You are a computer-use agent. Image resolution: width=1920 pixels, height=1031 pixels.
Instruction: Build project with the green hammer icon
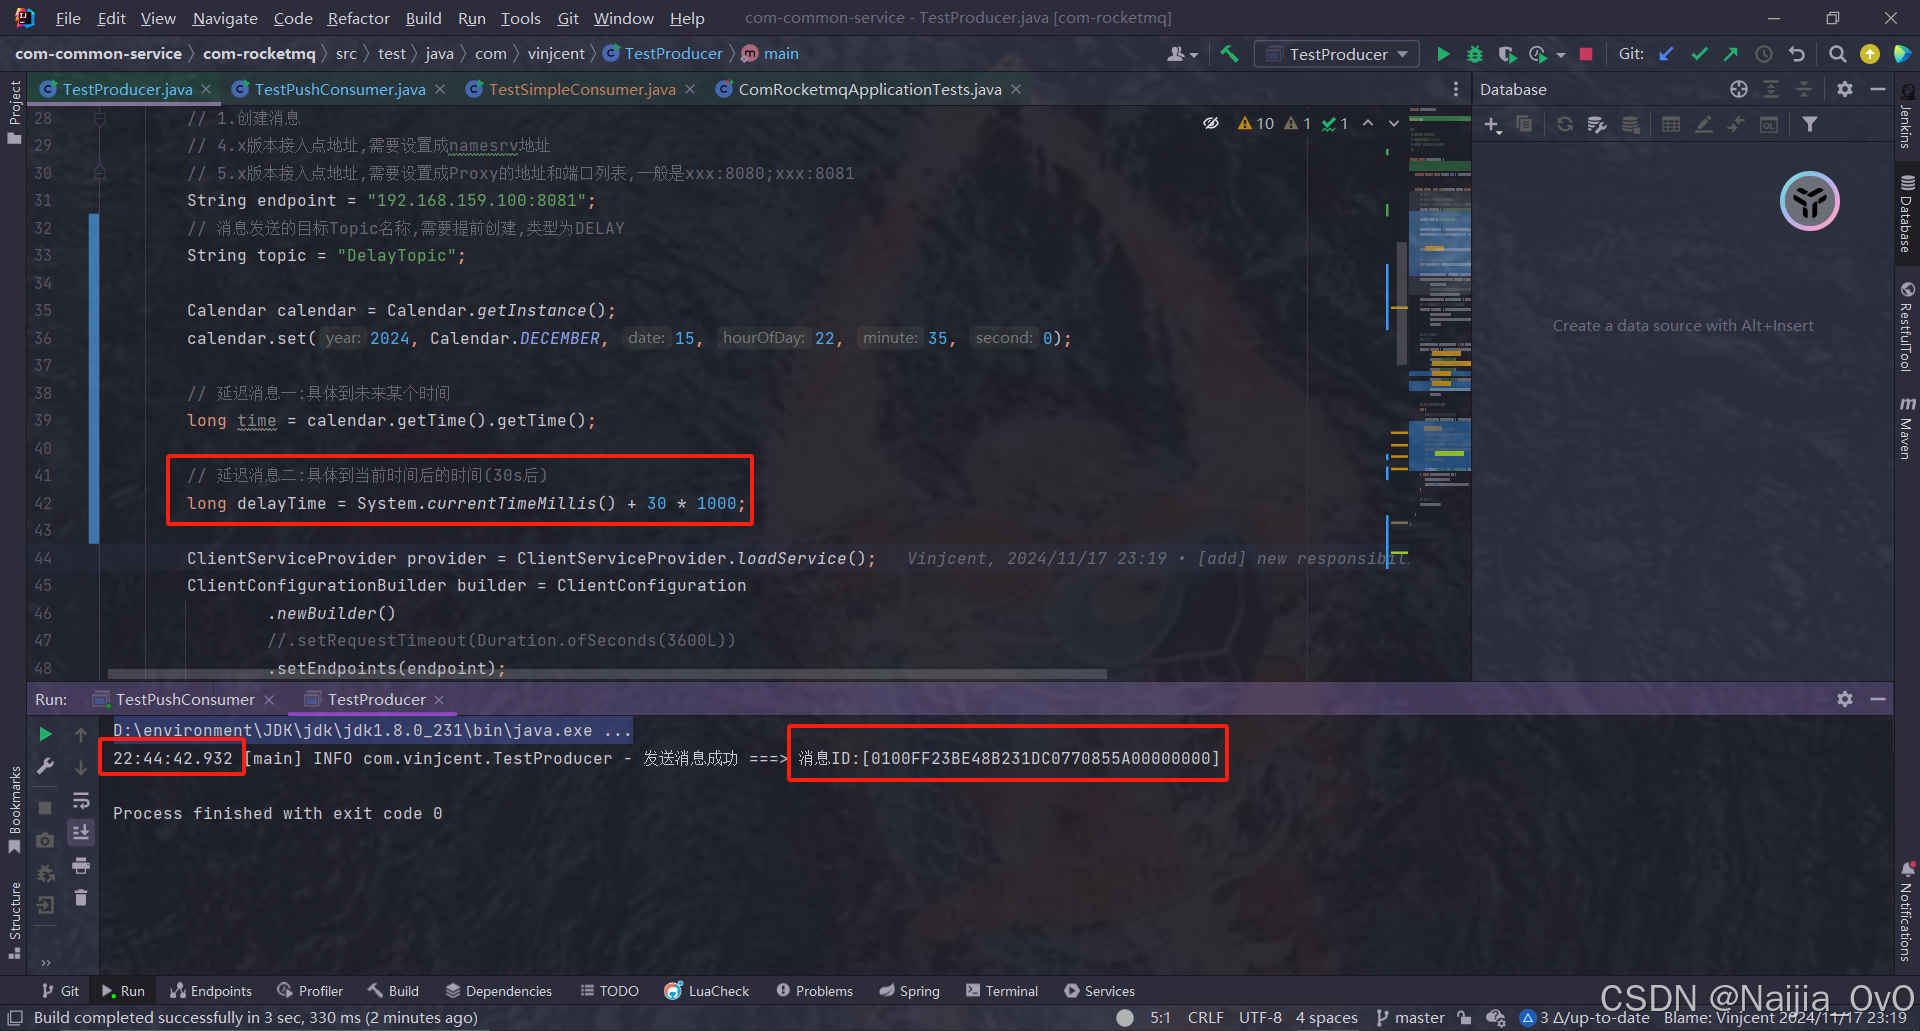coord(1230,54)
